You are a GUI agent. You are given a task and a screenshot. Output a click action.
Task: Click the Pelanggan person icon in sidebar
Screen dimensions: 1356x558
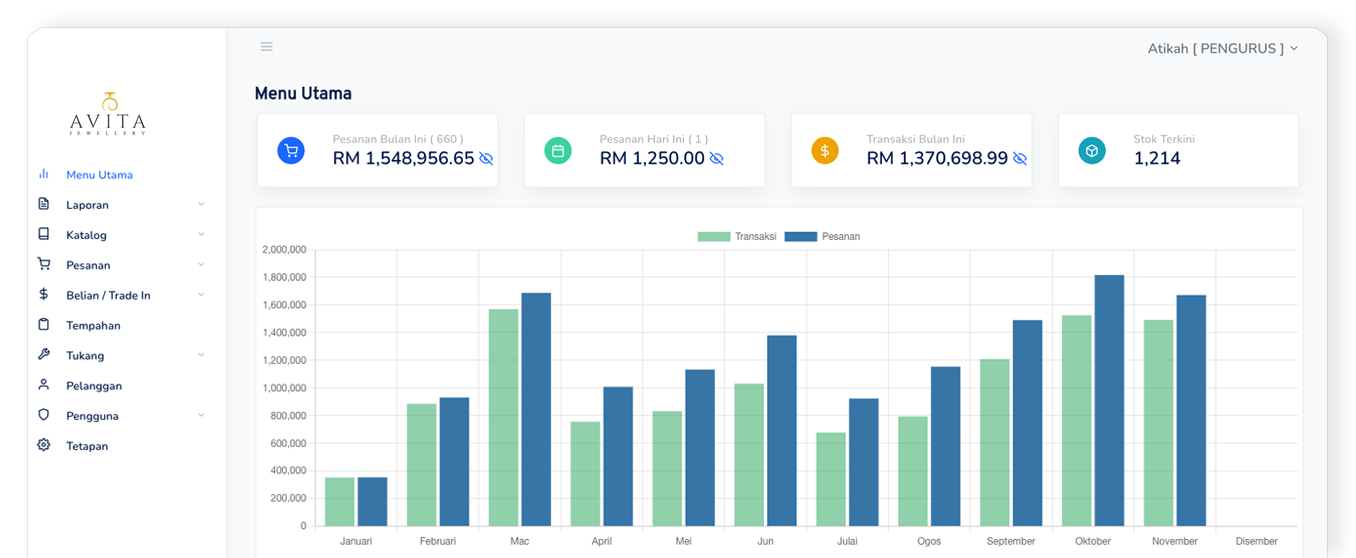click(43, 385)
